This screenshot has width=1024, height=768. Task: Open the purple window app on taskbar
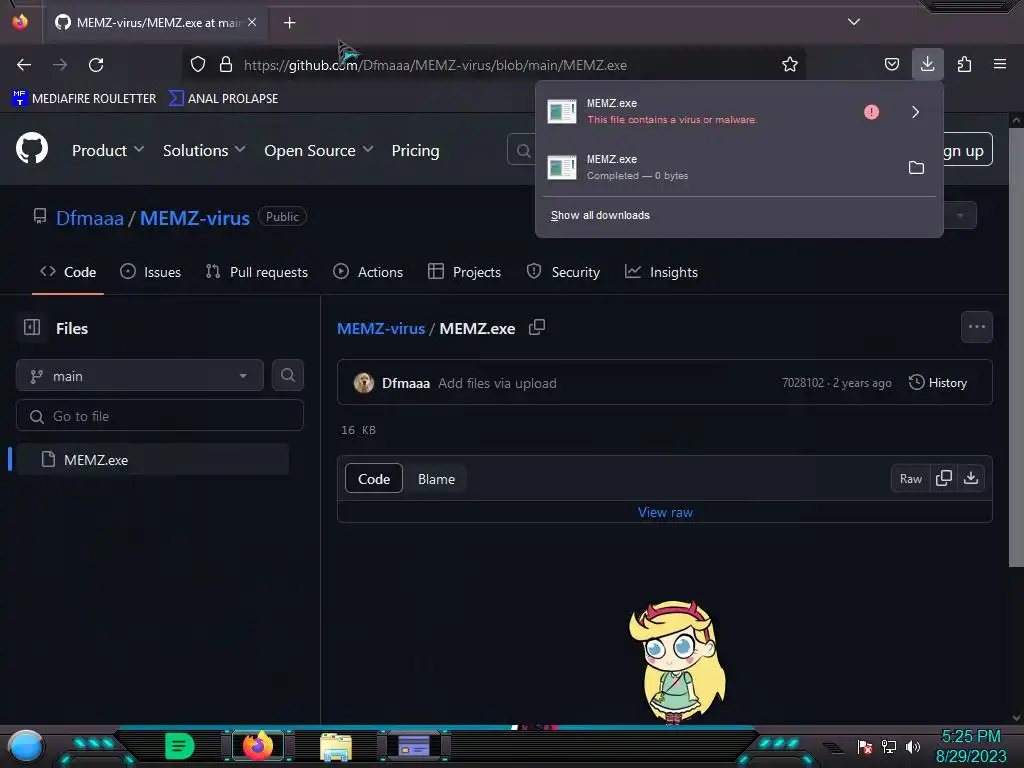(414, 746)
